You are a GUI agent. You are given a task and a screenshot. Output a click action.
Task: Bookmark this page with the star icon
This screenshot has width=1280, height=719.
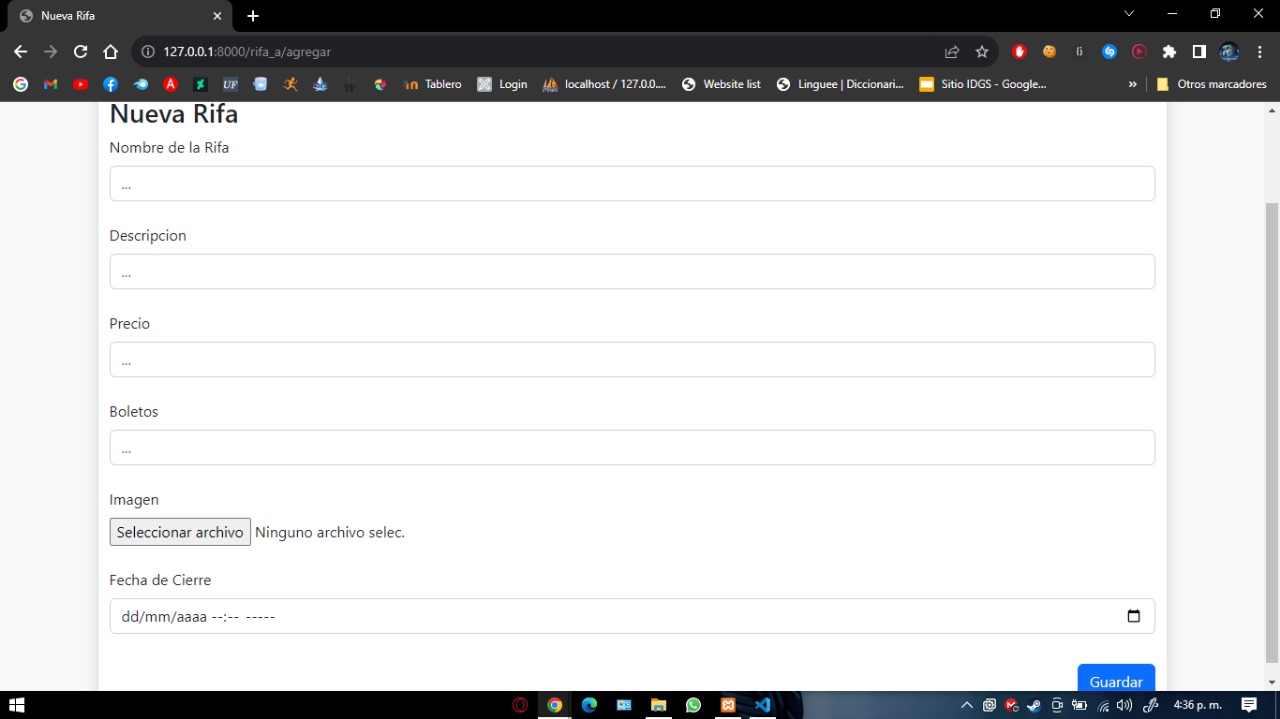[x=982, y=52]
